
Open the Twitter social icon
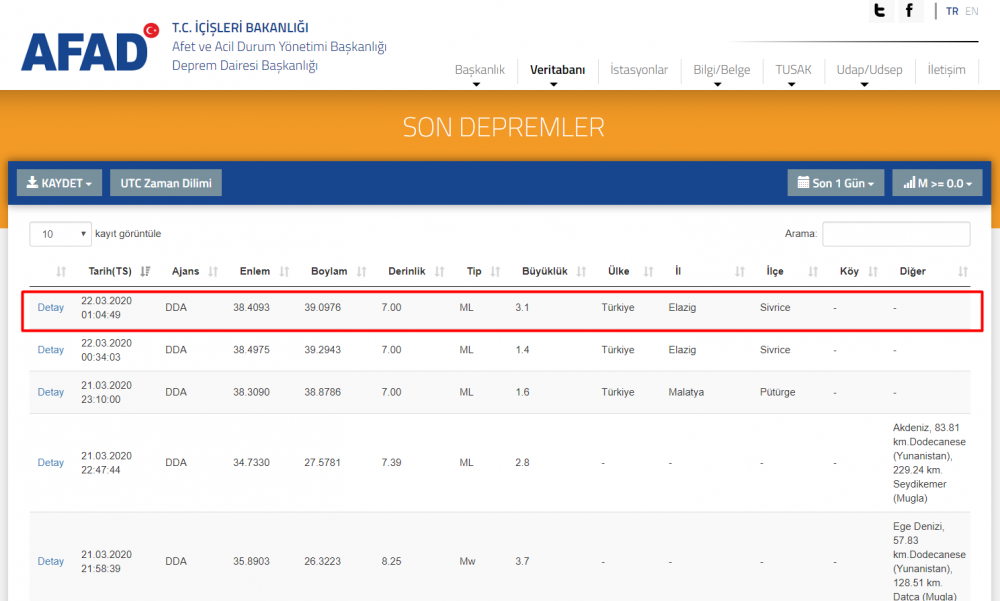[x=879, y=11]
